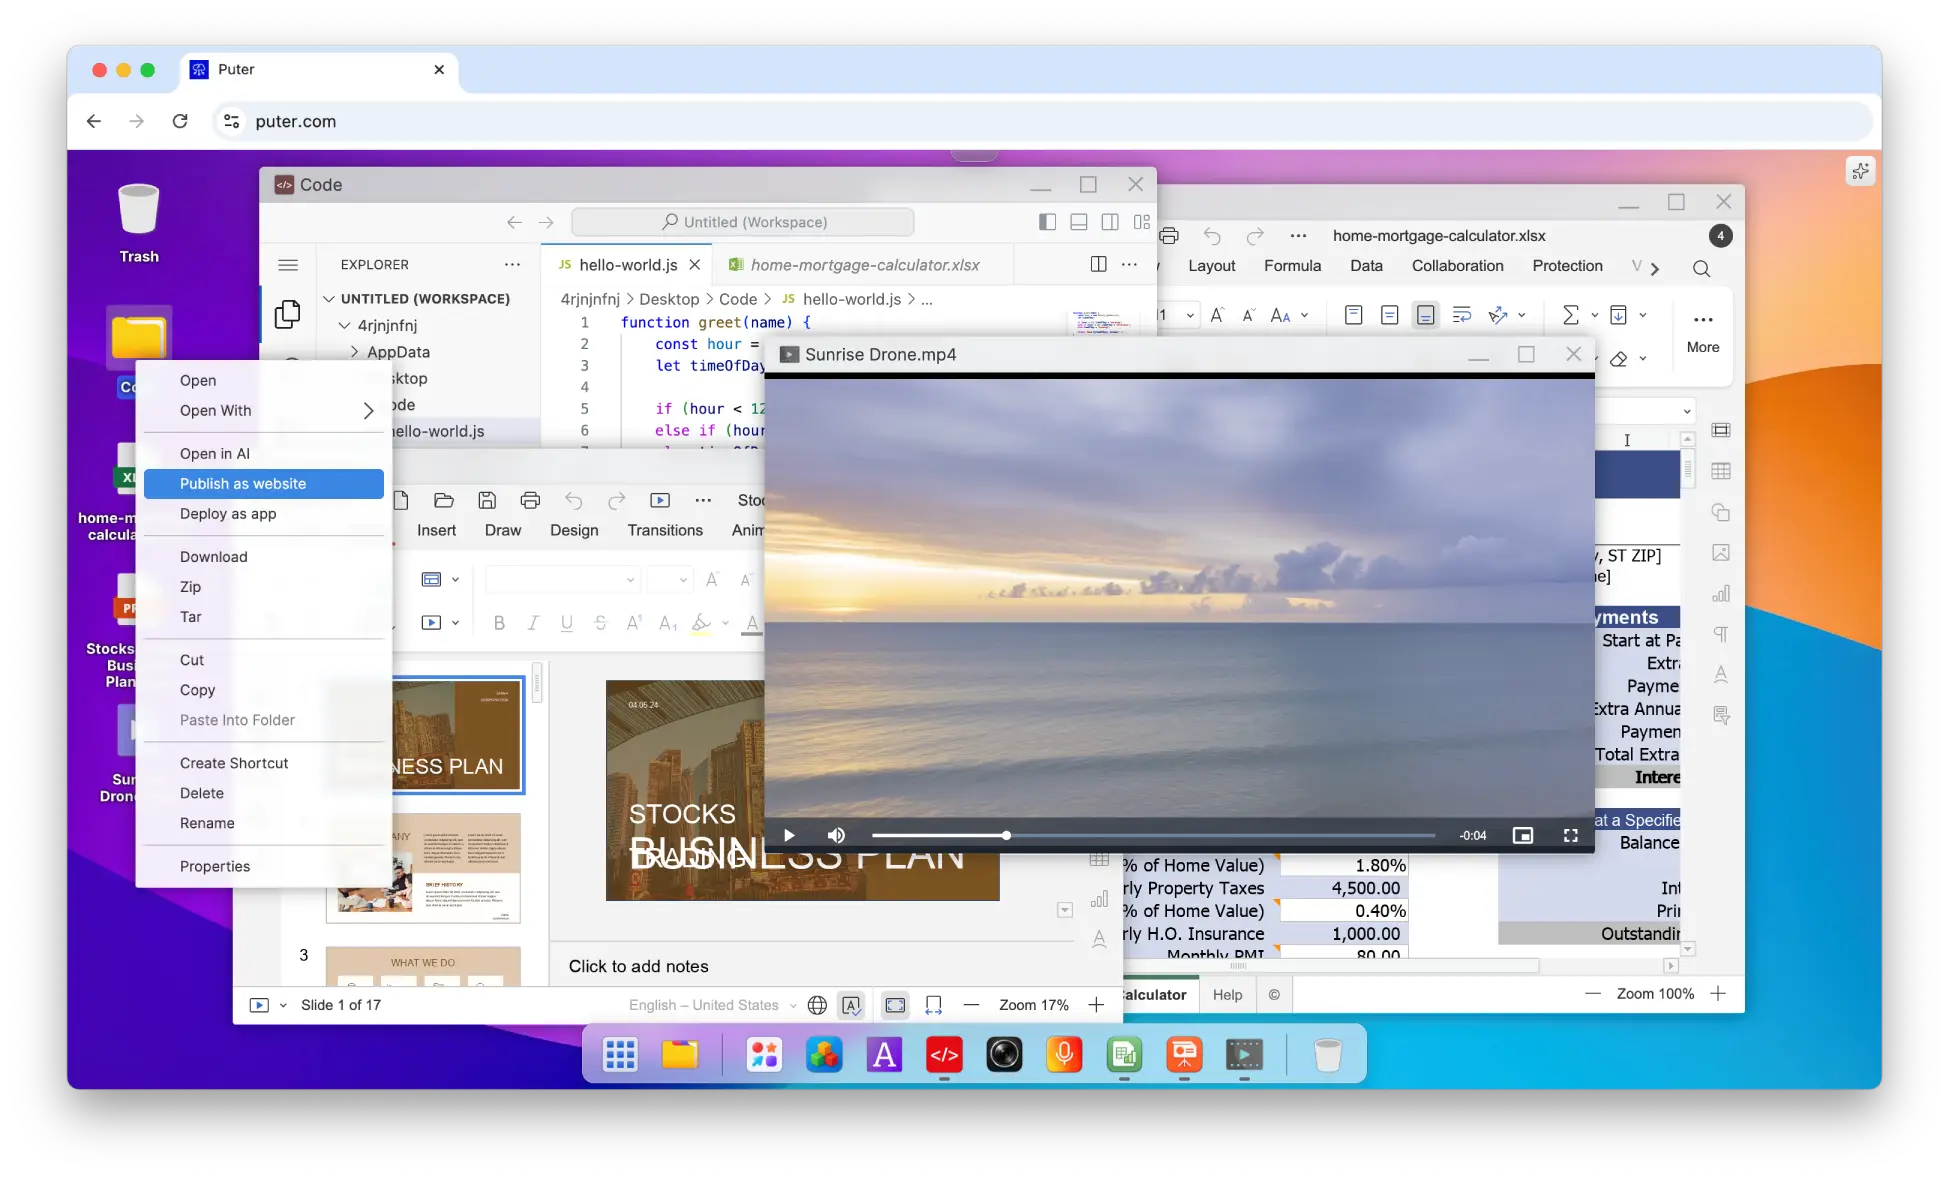The width and height of the screenshot is (1949, 1178).
Task: Open language dropdown English – United States
Action: (713, 1005)
